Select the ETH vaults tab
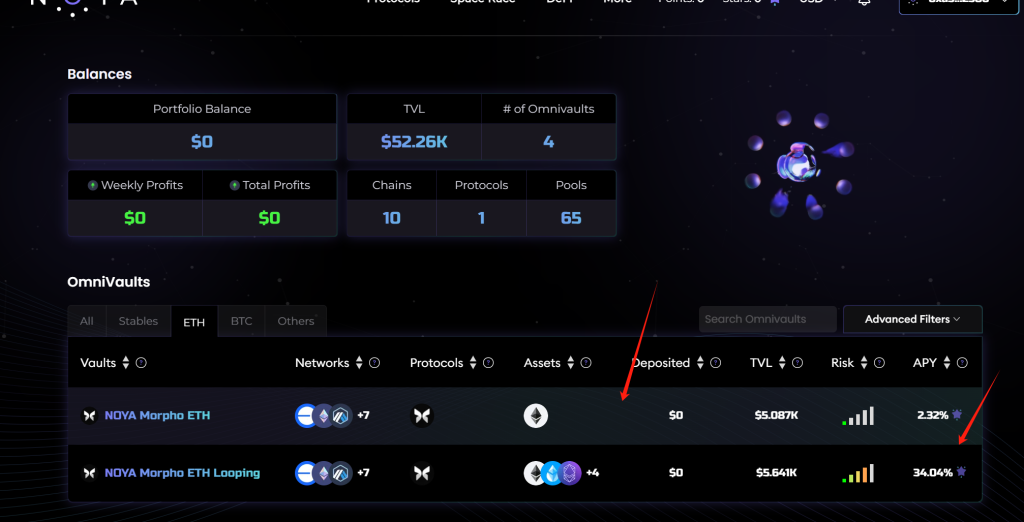1024x522 pixels. coord(194,321)
